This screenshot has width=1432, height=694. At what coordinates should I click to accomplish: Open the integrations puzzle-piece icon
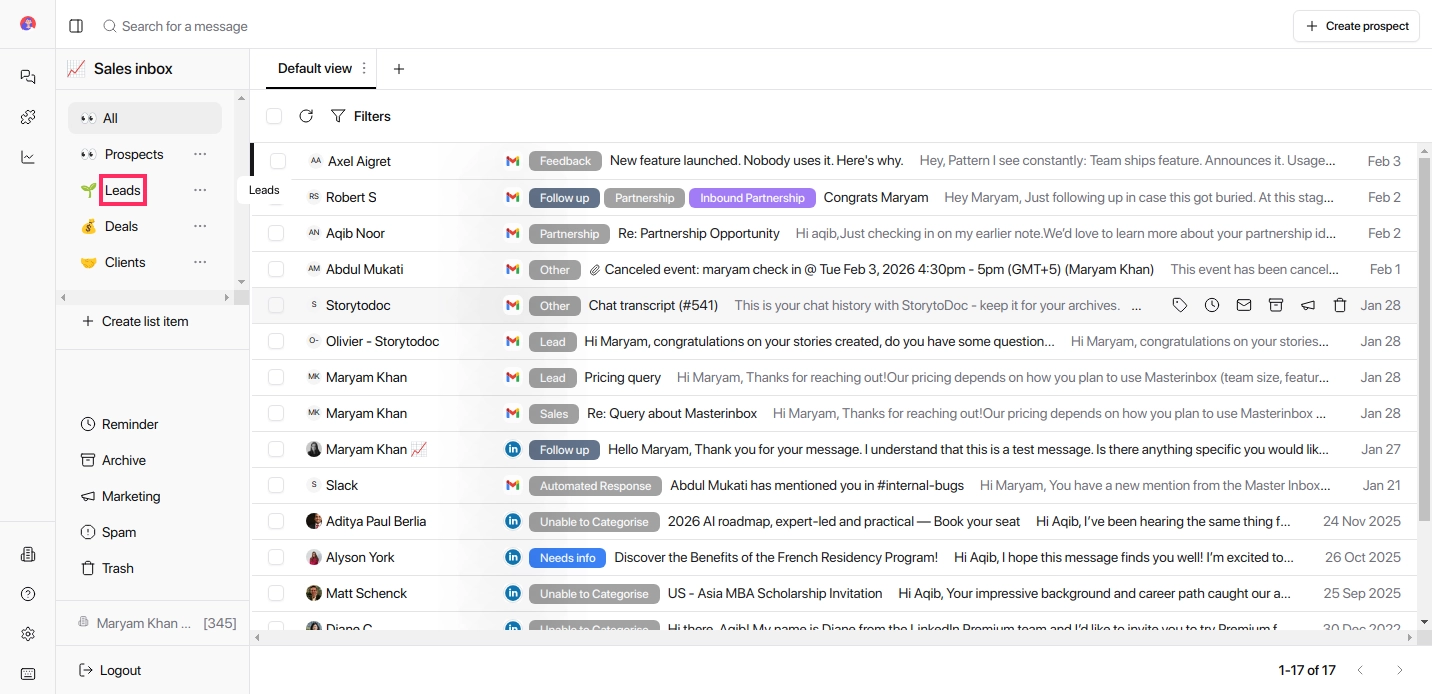point(27,117)
